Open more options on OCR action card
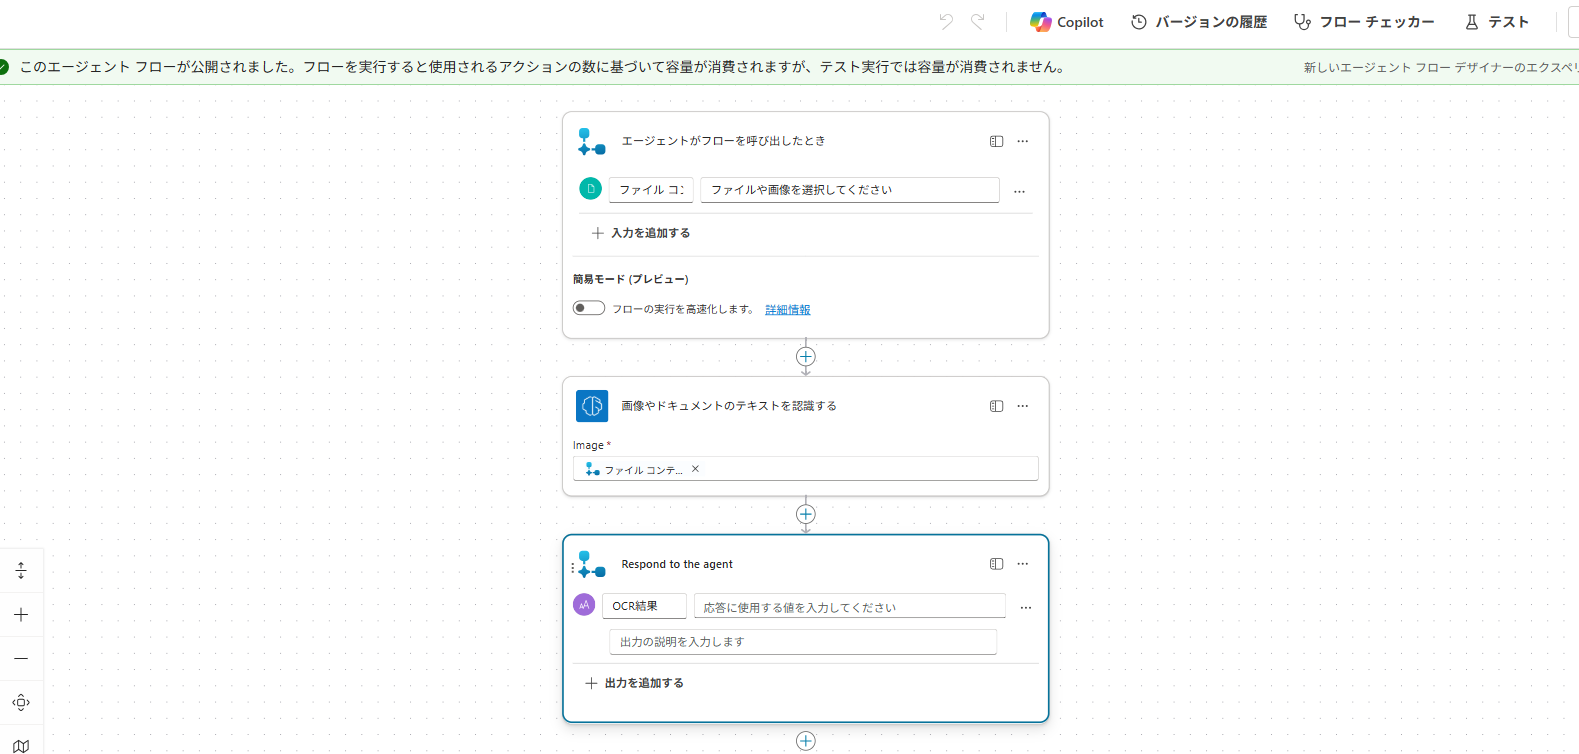Image resolution: width=1579 pixels, height=754 pixels. [x=1023, y=406]
